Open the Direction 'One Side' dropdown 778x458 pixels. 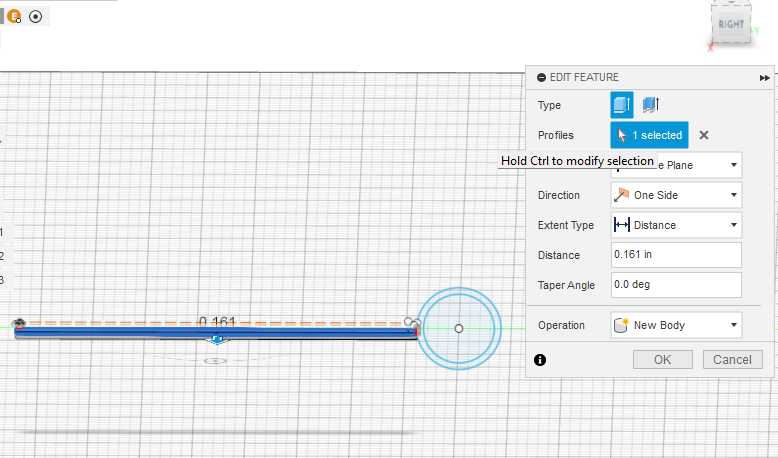coord(676,195)
